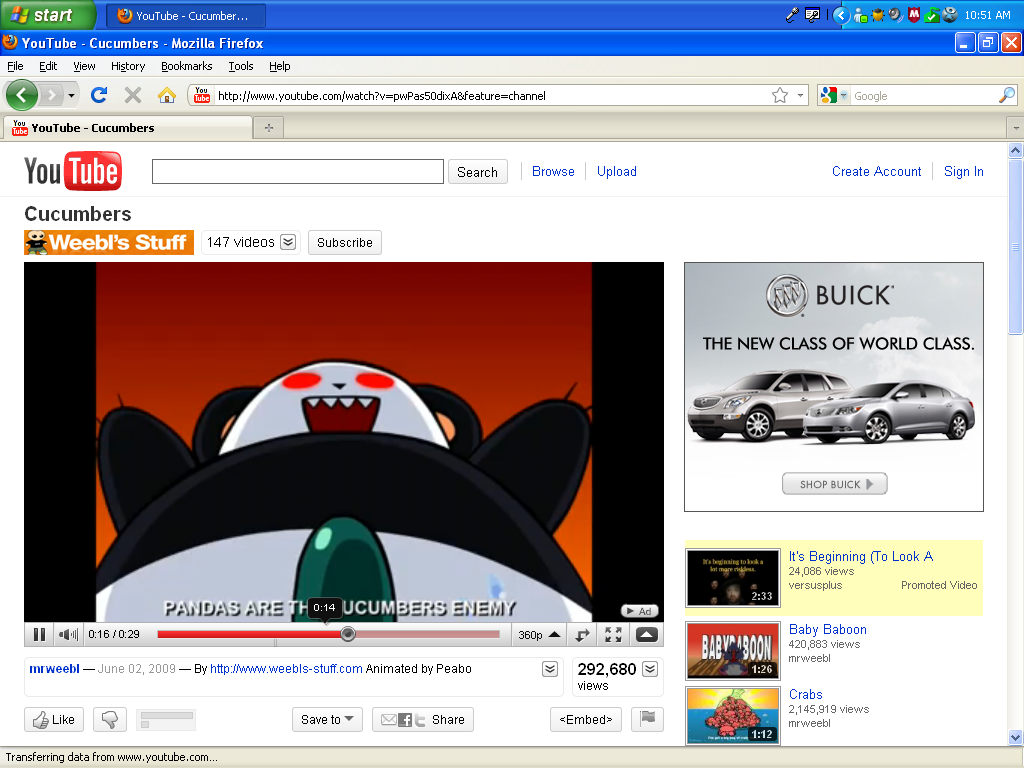Go to Firefox home page icon
Viewport: 1024px width, 768px height.
click(x=167, y=95)
